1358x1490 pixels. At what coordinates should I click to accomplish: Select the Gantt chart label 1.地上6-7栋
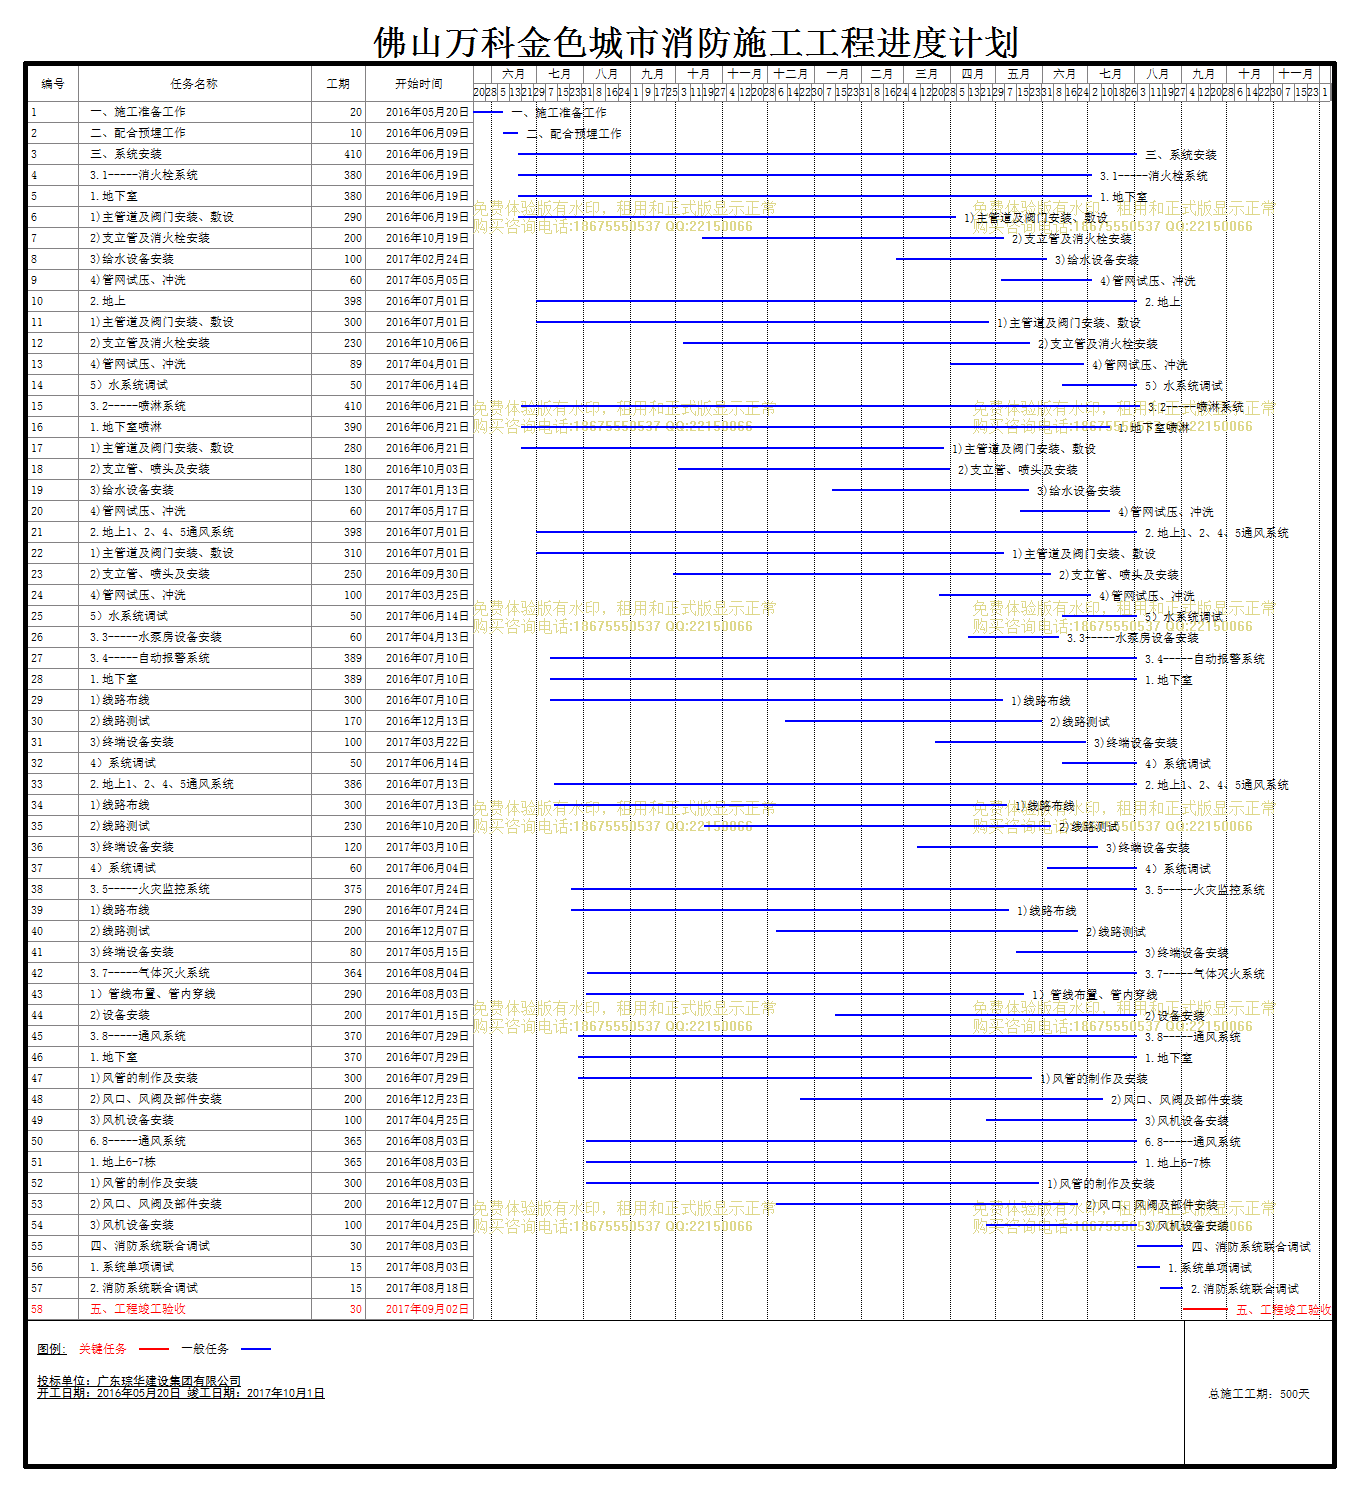1178,1163
